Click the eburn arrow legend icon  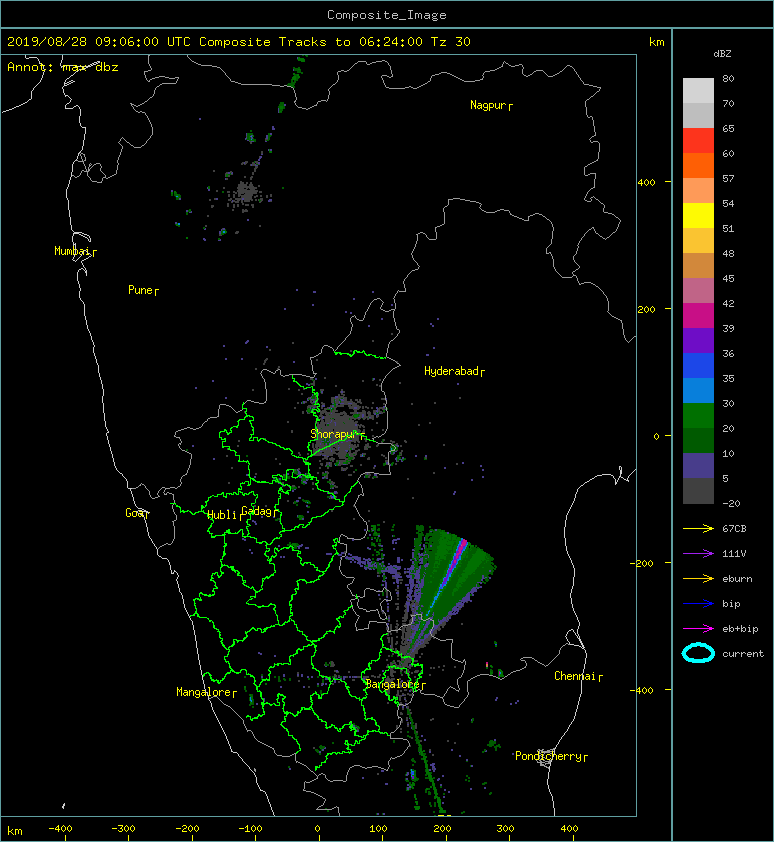coord(698,578)
